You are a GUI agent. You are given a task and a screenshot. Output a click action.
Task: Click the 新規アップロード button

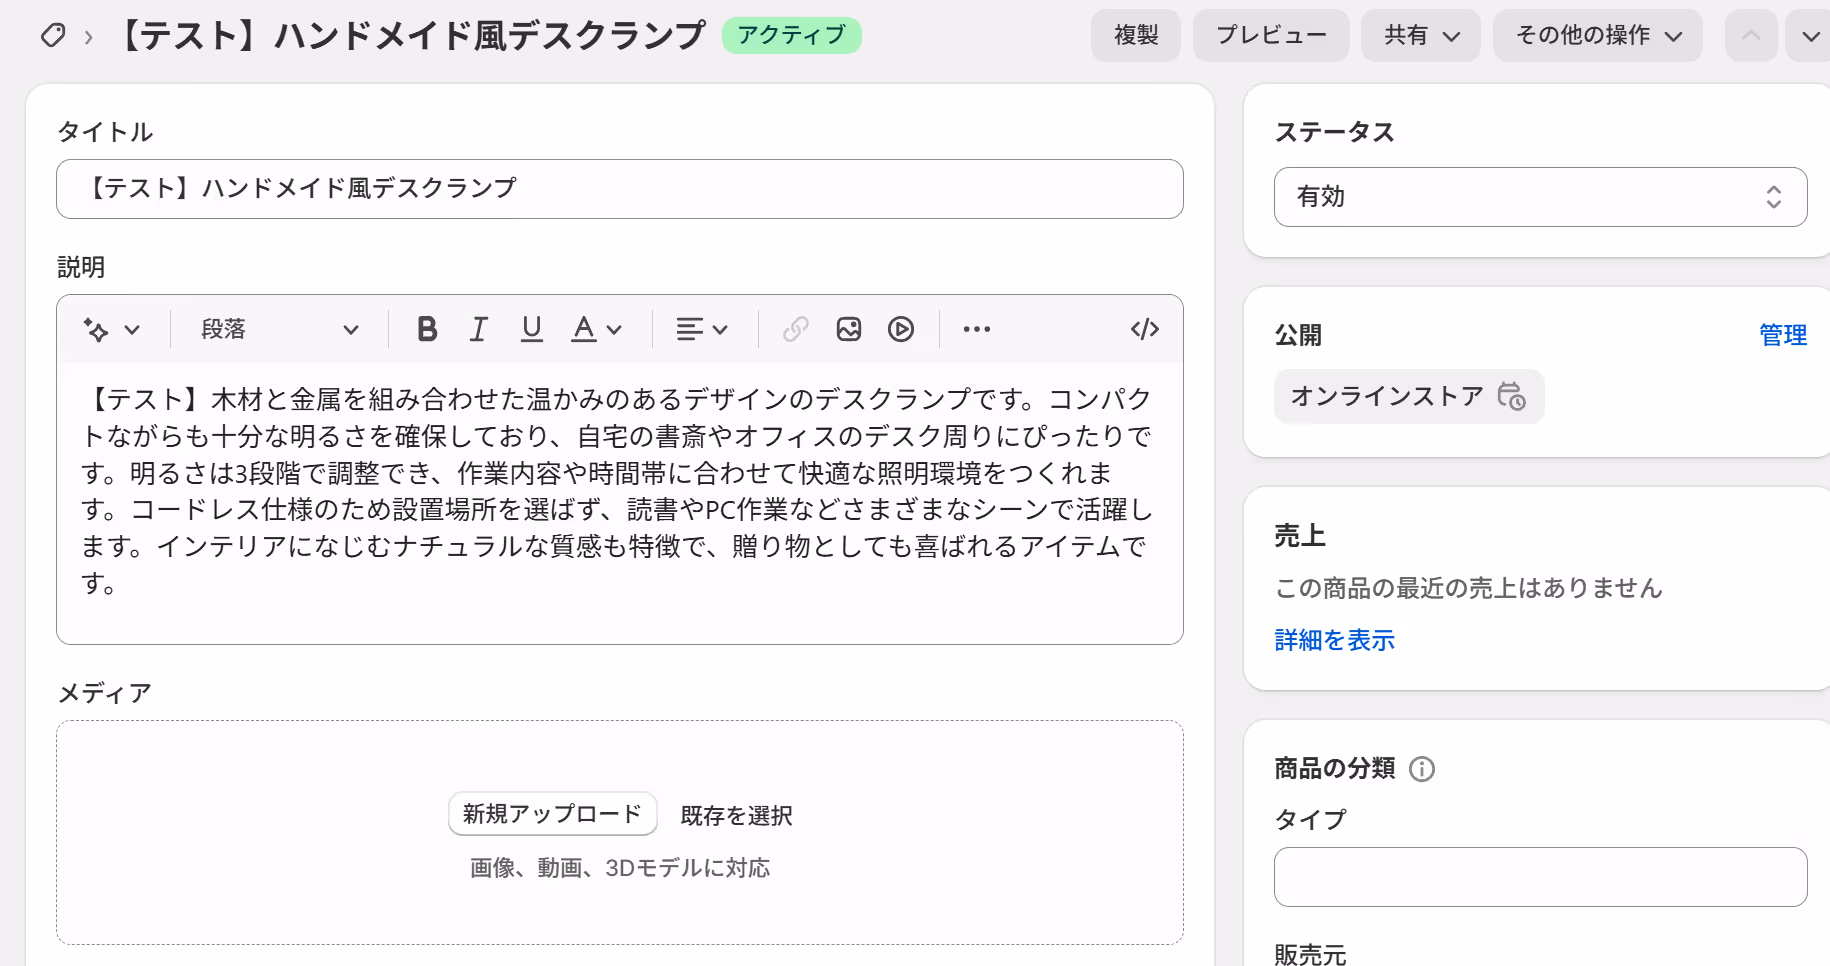pos(552,814)
